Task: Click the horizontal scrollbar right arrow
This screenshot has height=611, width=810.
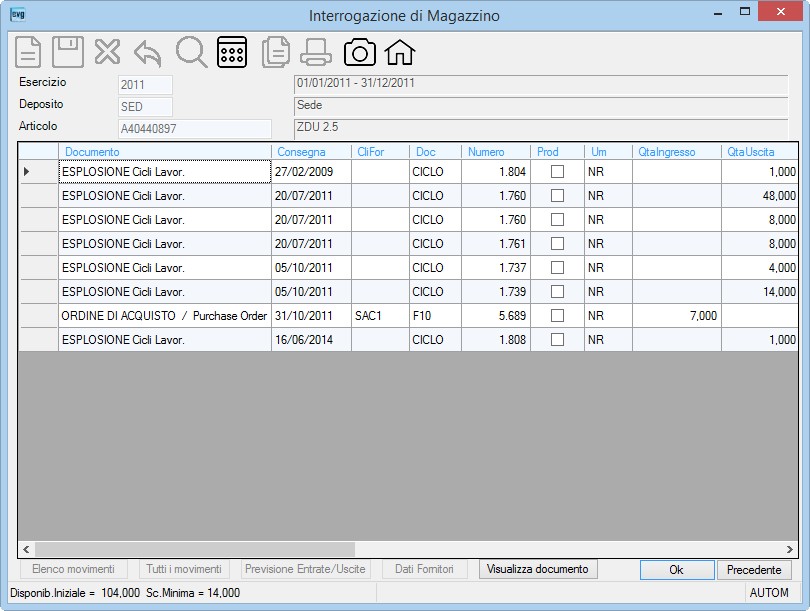Action: click(x=789, y=549)
